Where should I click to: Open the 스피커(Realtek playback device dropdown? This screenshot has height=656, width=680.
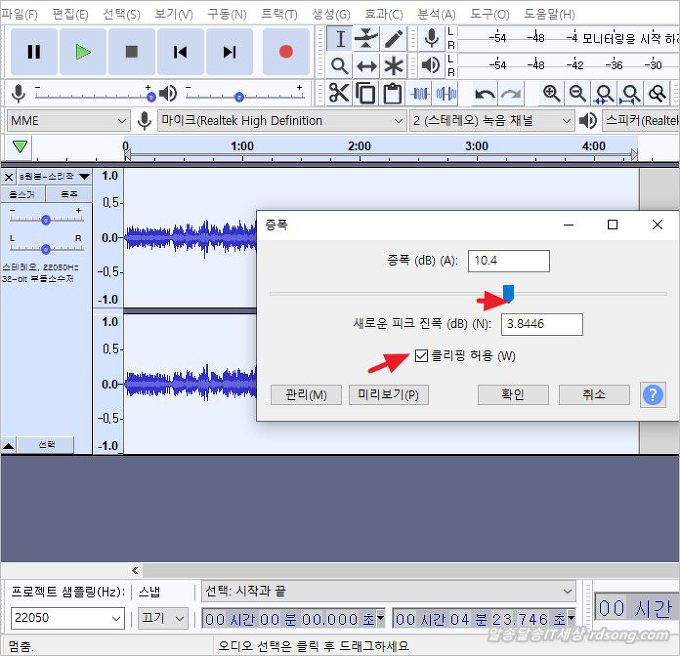[641, 121]
